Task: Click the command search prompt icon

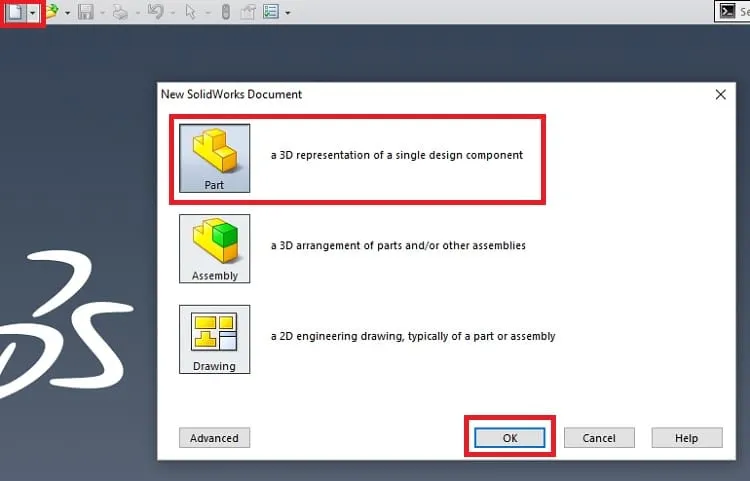Action: 728,11
